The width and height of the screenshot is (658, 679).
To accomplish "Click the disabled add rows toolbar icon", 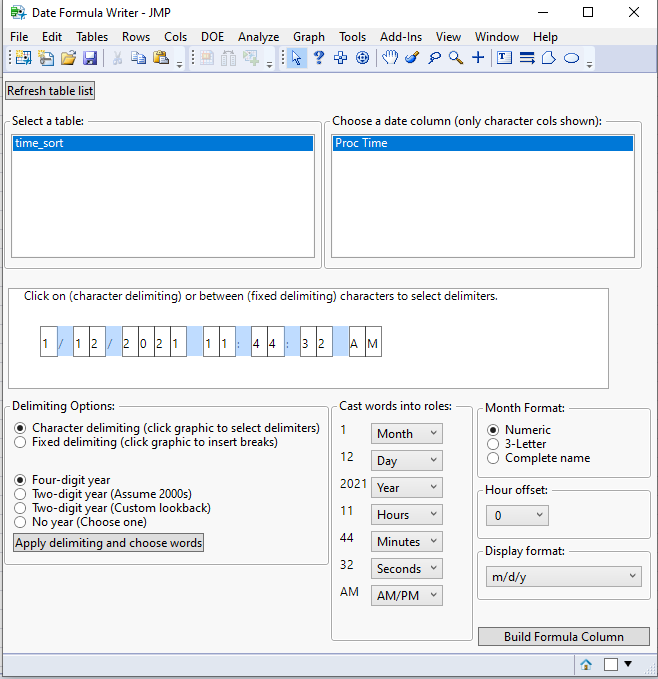I will (251, 58).
